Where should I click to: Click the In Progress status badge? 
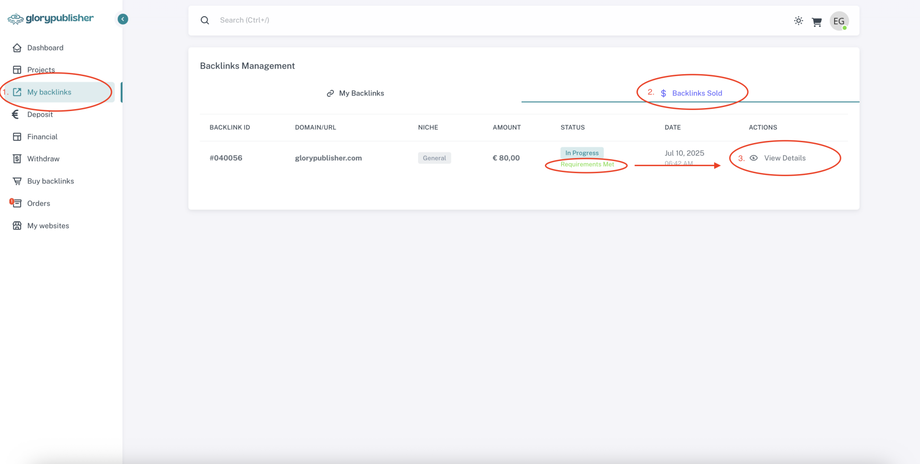(x=581, y=153)
